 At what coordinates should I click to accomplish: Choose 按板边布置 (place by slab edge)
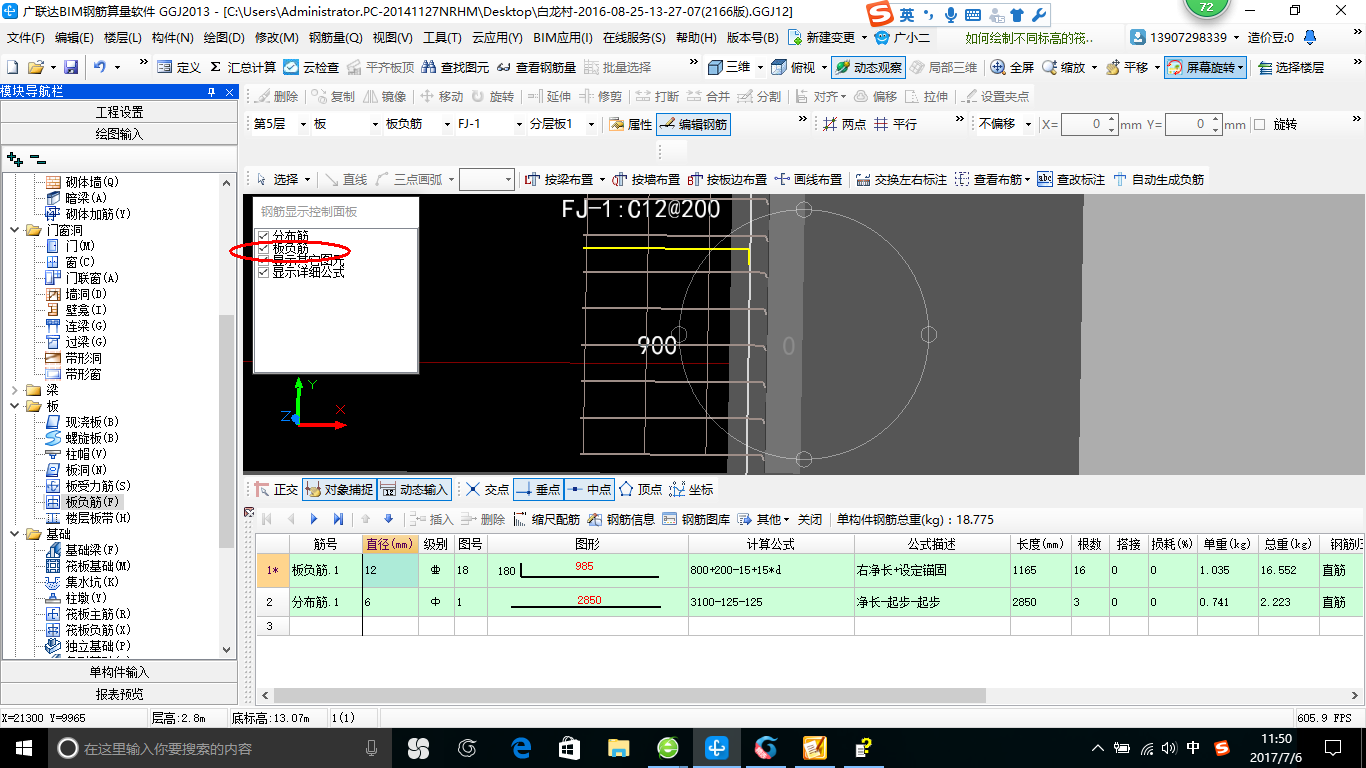coord(727,180)
